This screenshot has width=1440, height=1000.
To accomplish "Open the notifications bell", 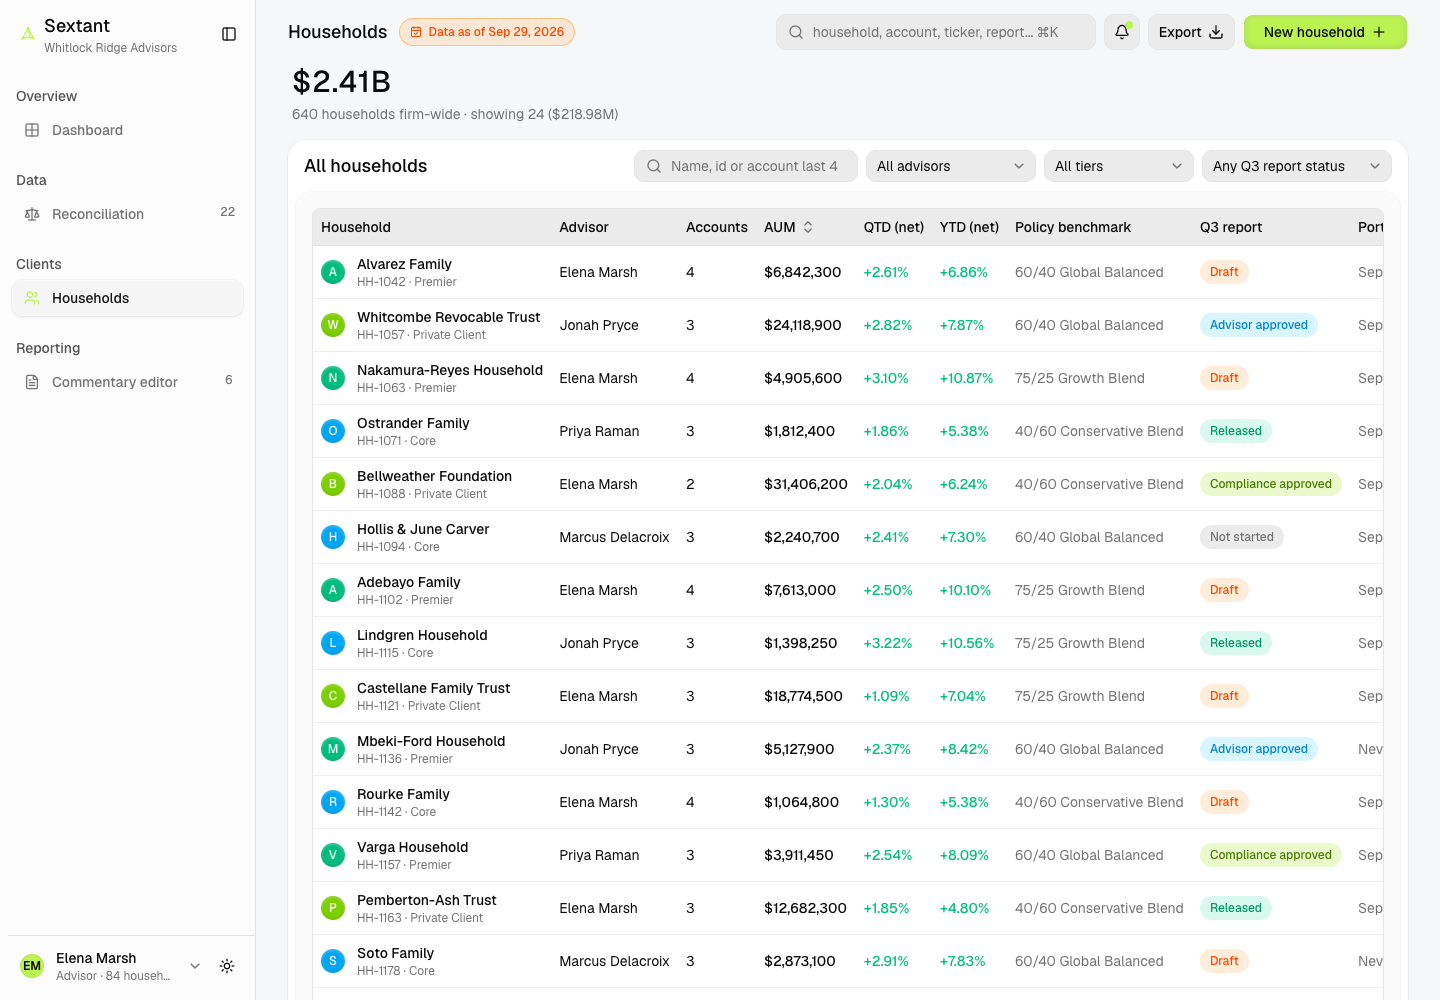I will (x=1122, y=32).
